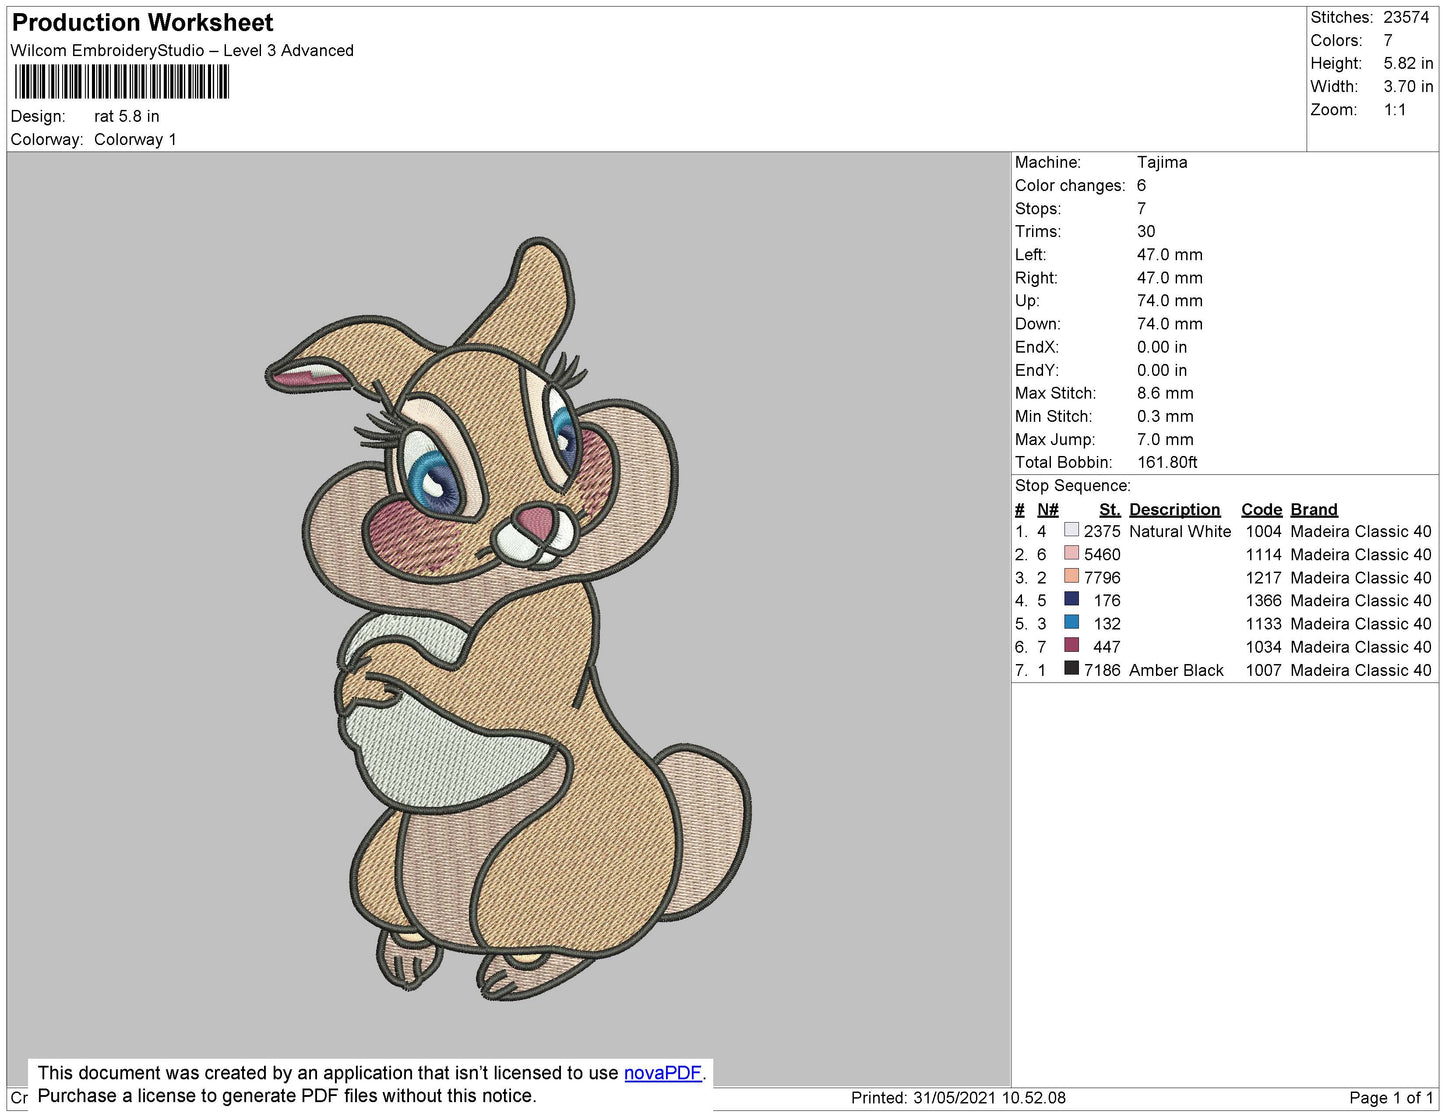Click the stitch count 447 in row 6
Viewport: 1445px width, 1117px height.
1107,648
